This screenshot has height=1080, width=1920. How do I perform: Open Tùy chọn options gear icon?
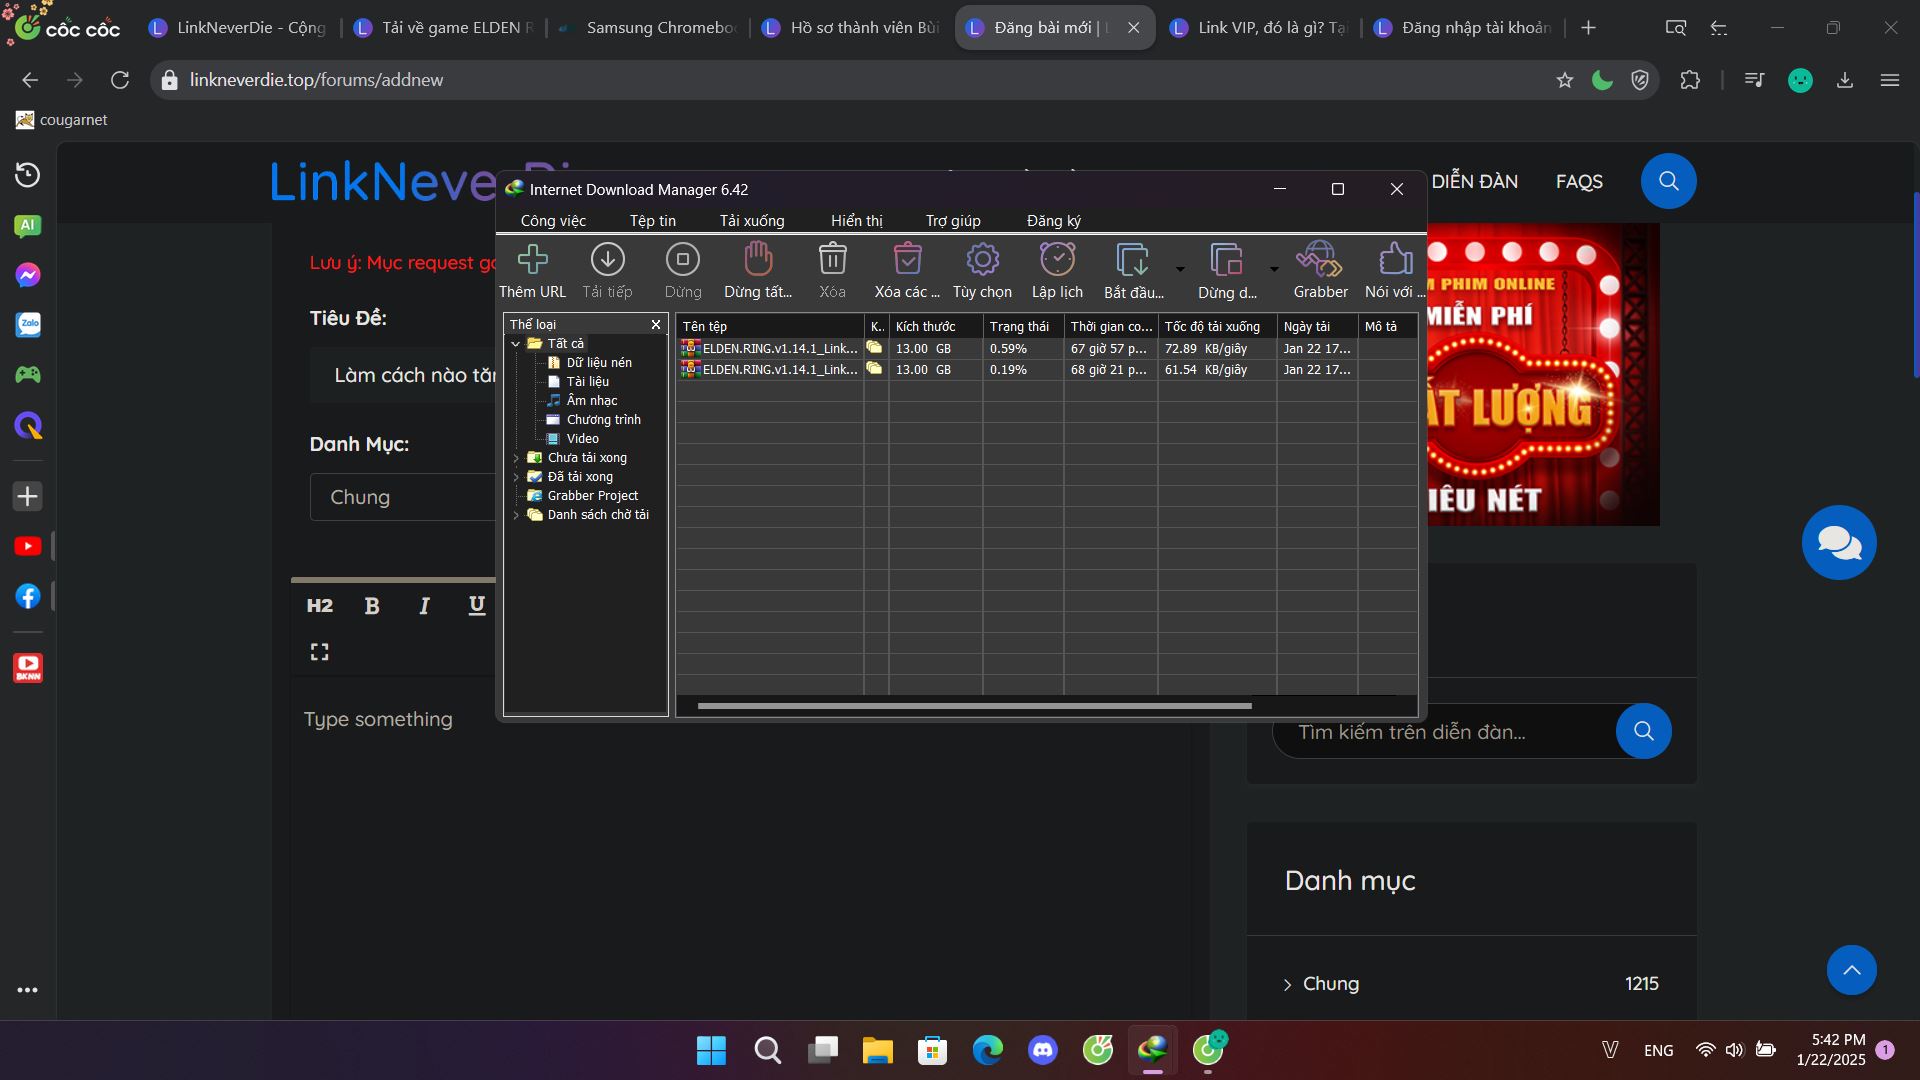coord(982,260)
